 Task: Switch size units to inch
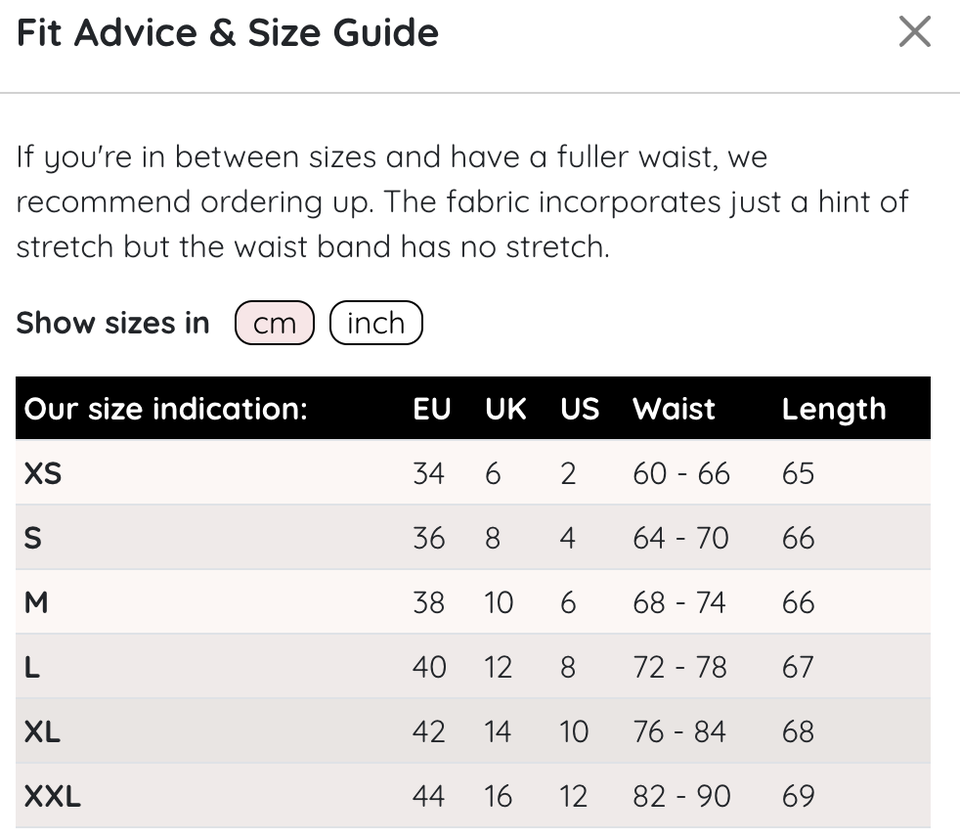[x=376, y=323]
